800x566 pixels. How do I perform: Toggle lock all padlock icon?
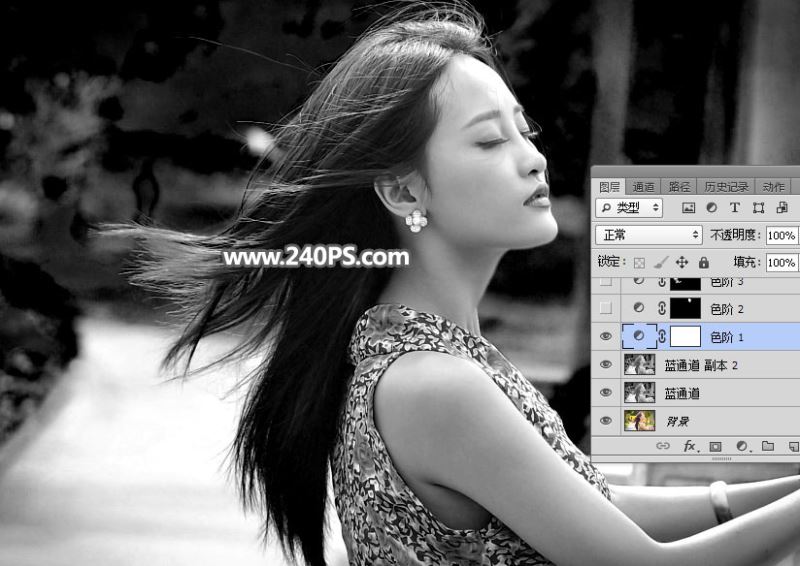pos(704,262)
